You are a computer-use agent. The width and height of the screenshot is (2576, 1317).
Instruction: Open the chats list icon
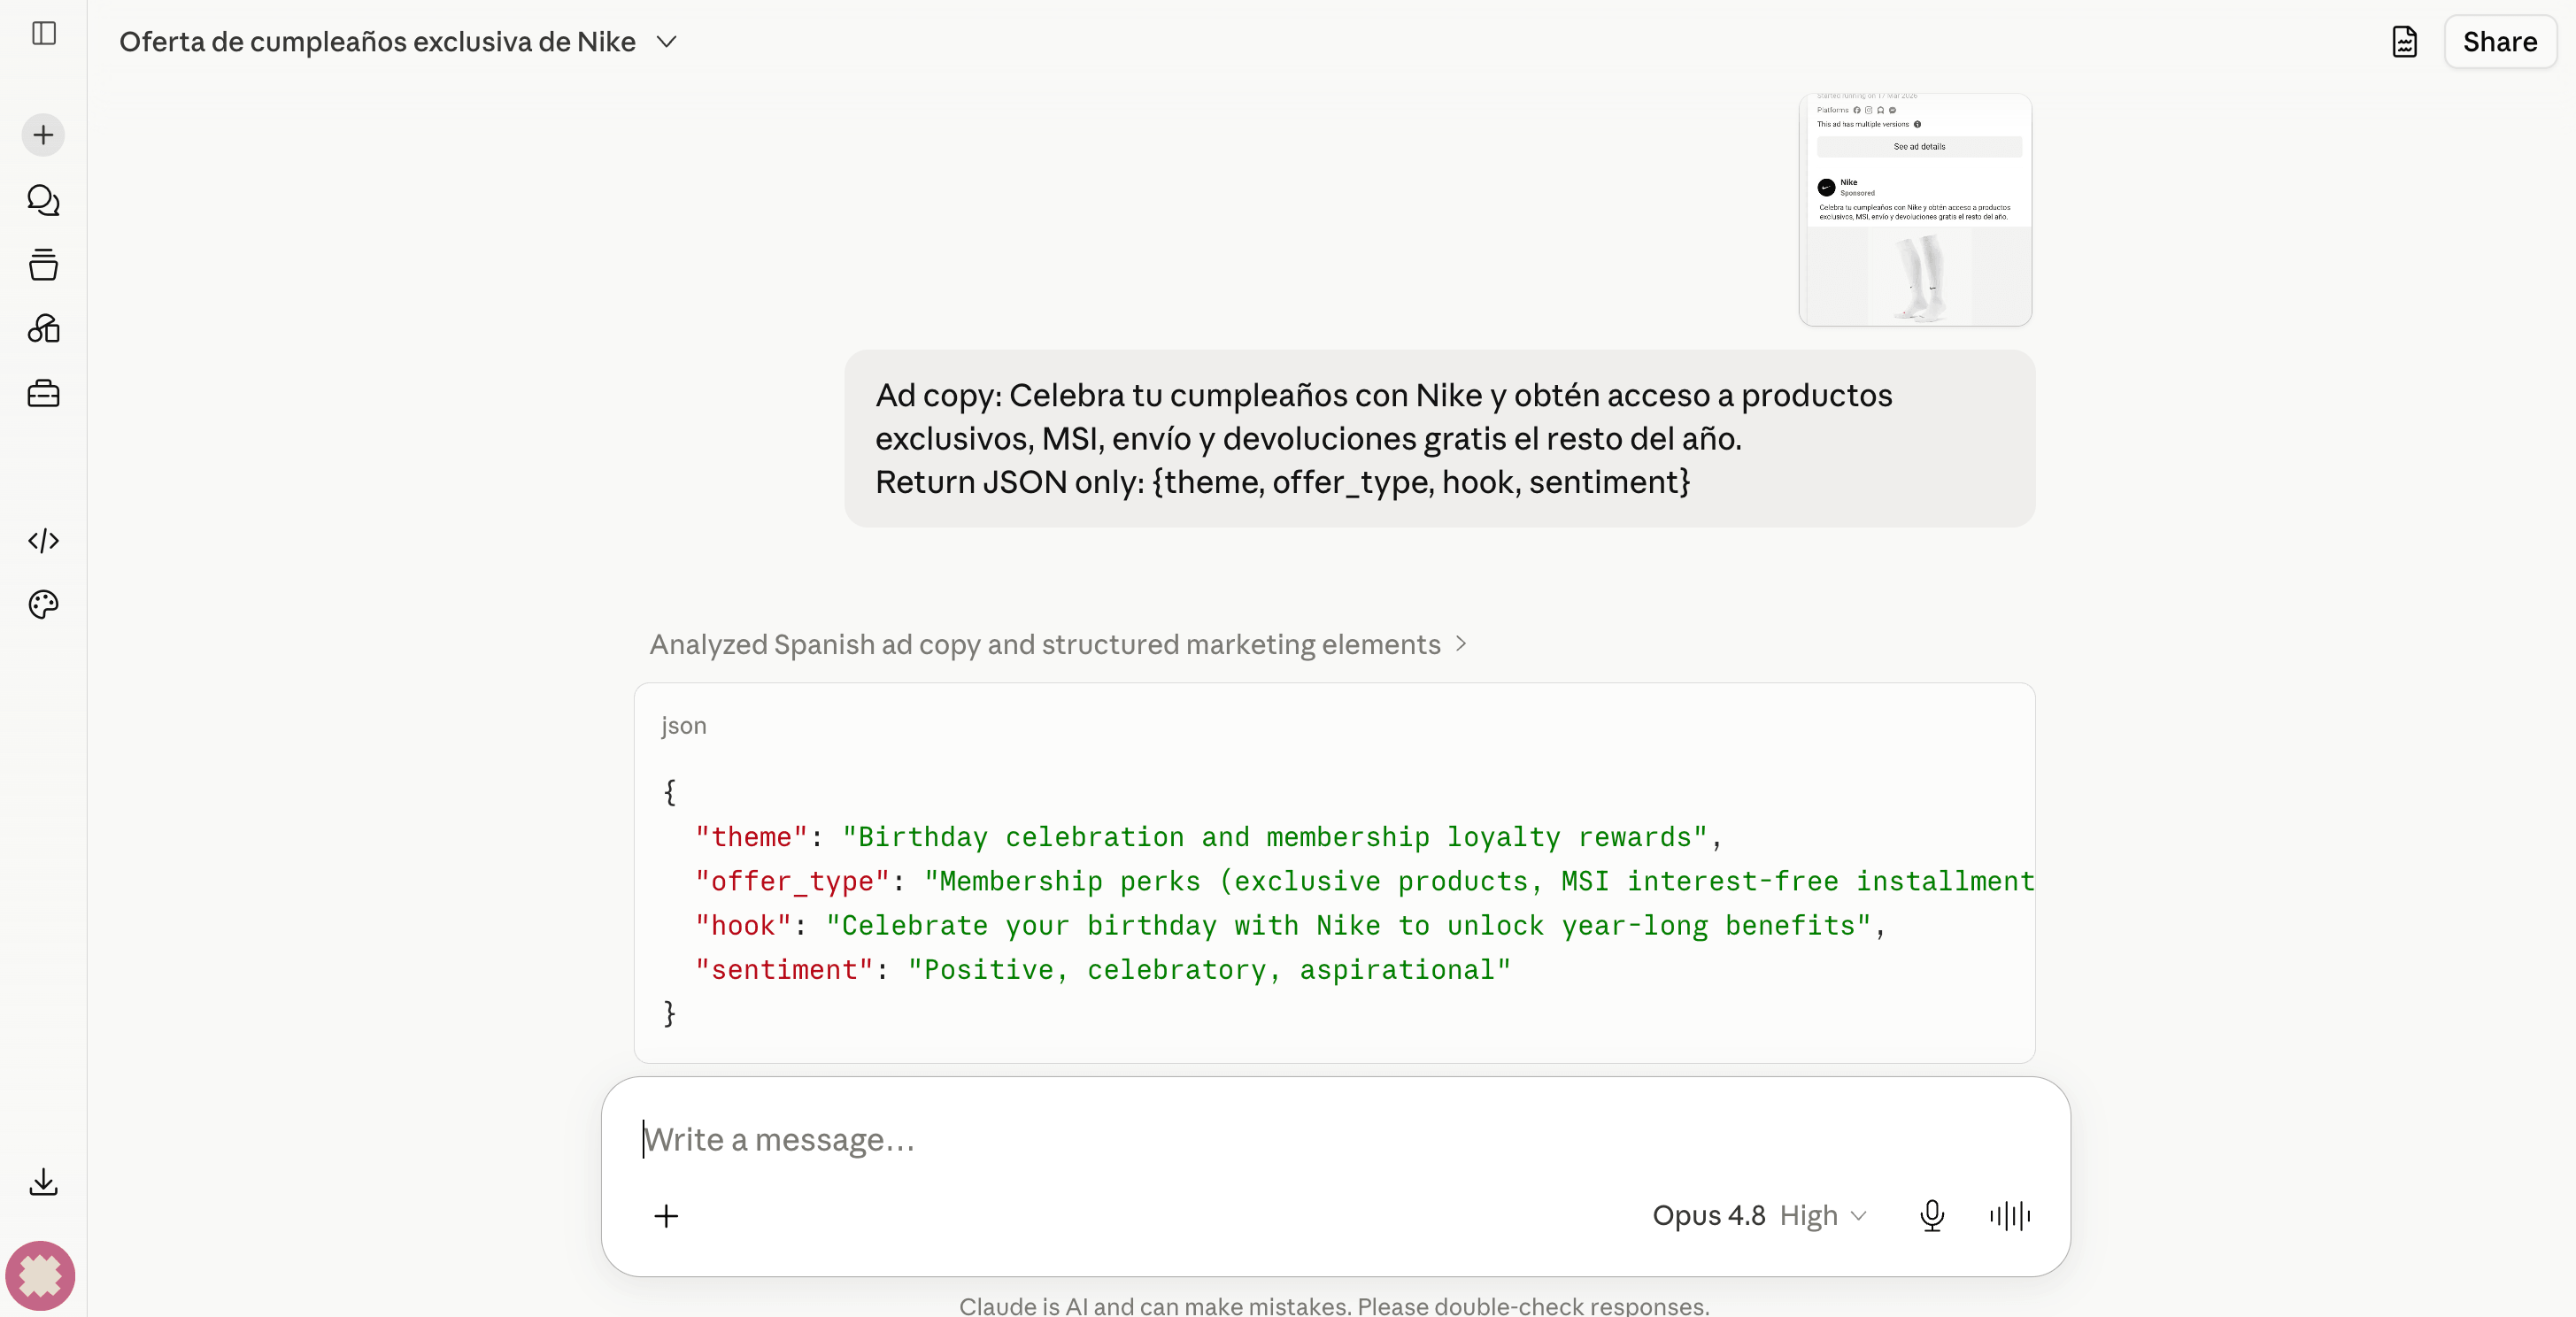coord(43,201)
